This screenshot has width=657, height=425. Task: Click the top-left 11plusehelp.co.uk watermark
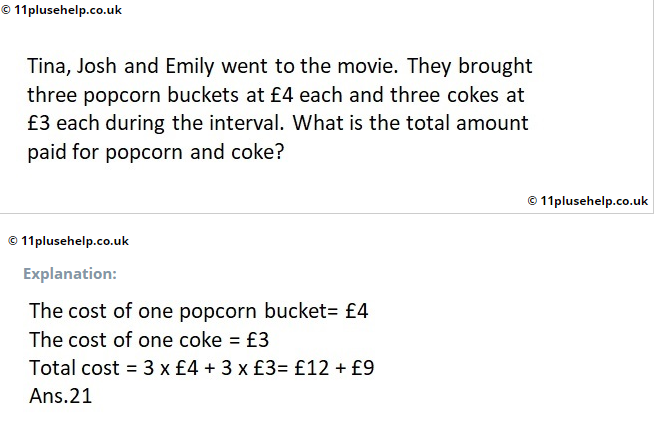coord(62,10)
